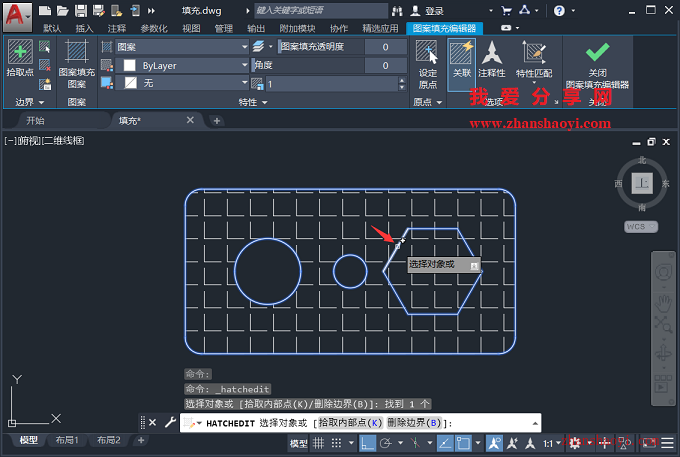The image size is (680, 457).
Task: Click the Select boundary objects icon
Action: point(45,46)
